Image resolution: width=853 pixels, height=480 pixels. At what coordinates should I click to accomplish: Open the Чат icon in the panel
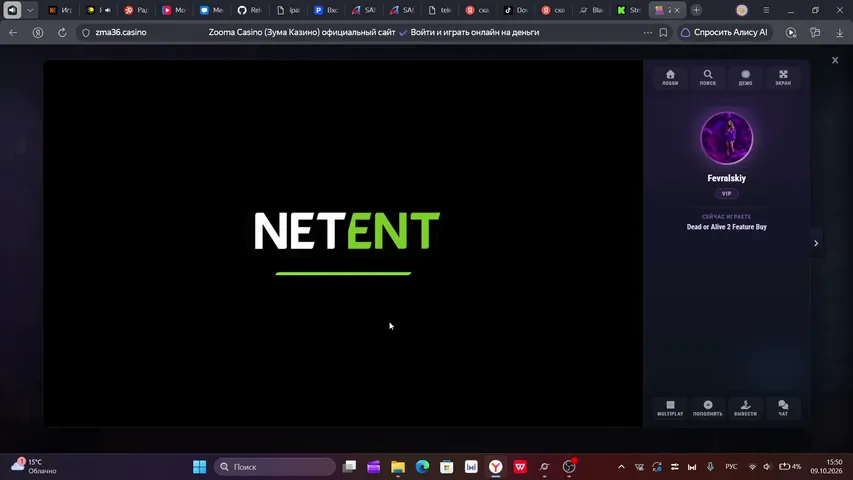(x=783, y=408)
